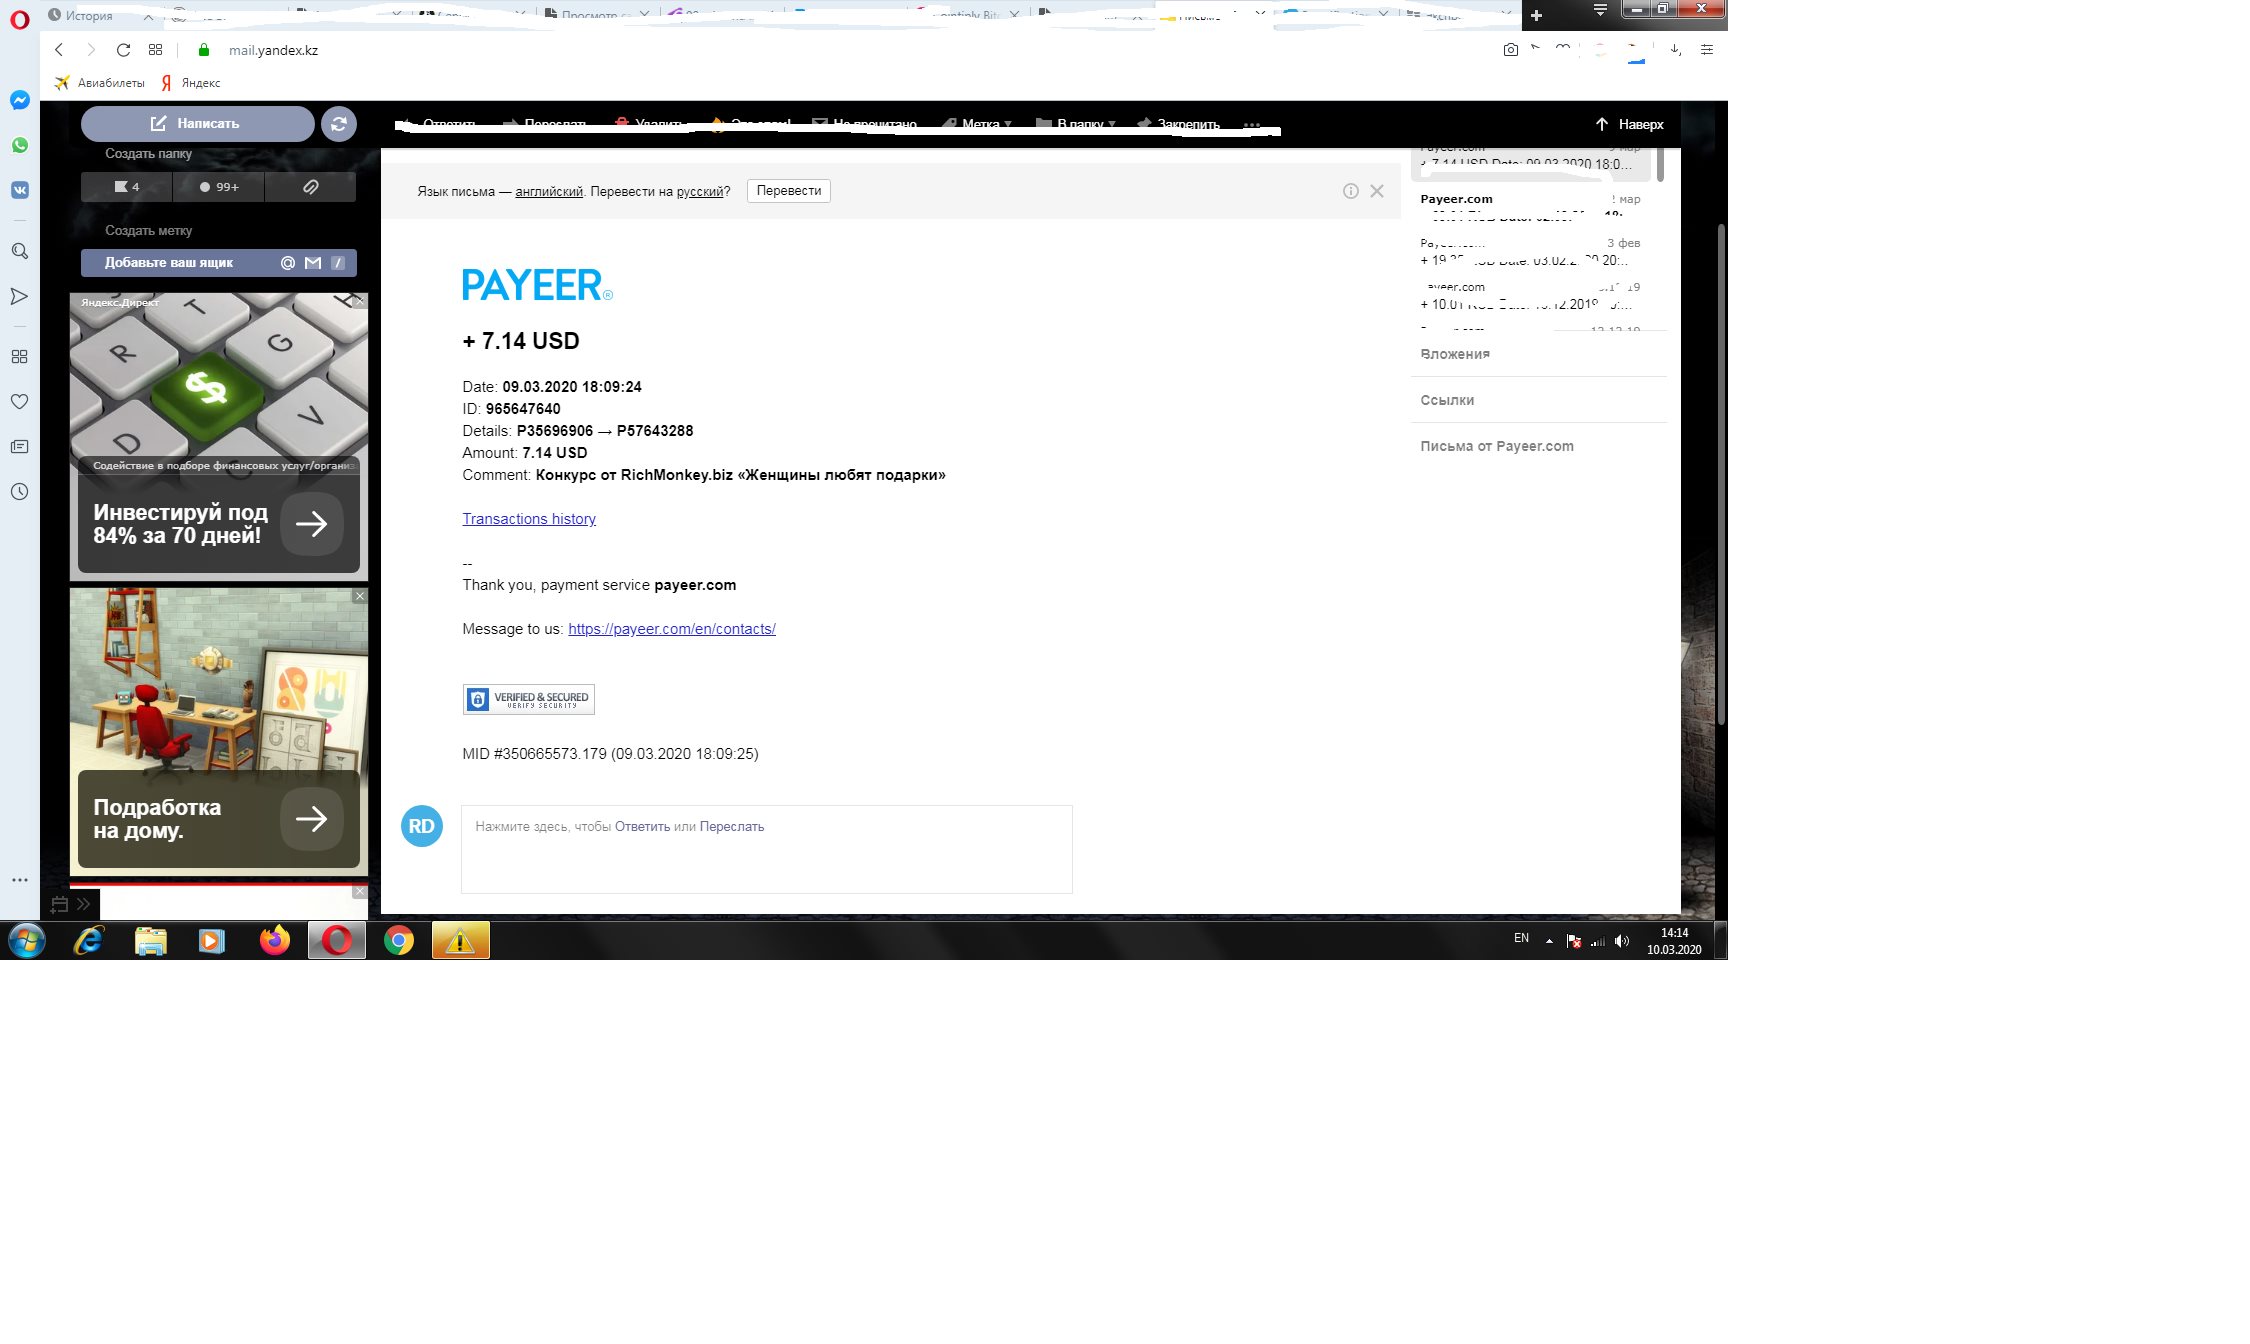Change target language 'русский'
Screen dimensions: 2250x1344
click(x=700, y=191)
